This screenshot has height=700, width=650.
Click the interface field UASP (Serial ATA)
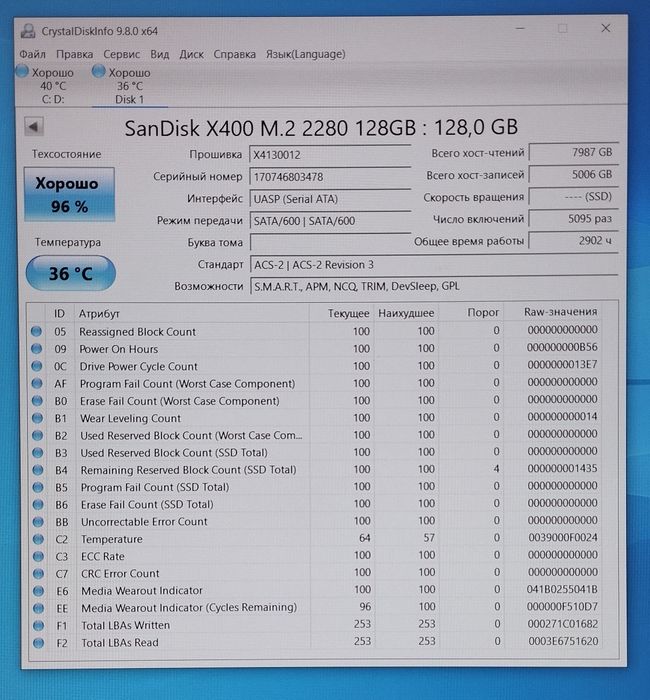click(330, 199)
